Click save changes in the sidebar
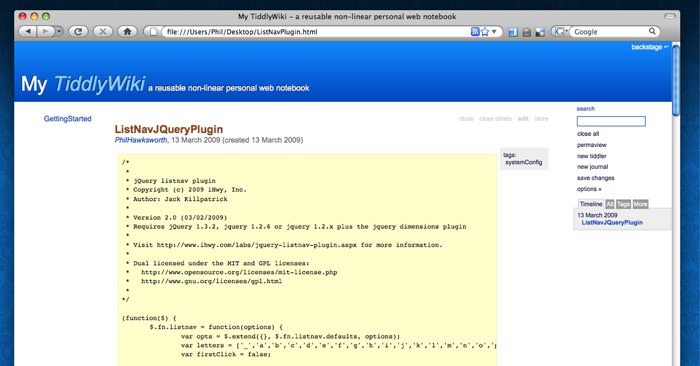Screen dimensions: 700x366 [x=596, y=178]
